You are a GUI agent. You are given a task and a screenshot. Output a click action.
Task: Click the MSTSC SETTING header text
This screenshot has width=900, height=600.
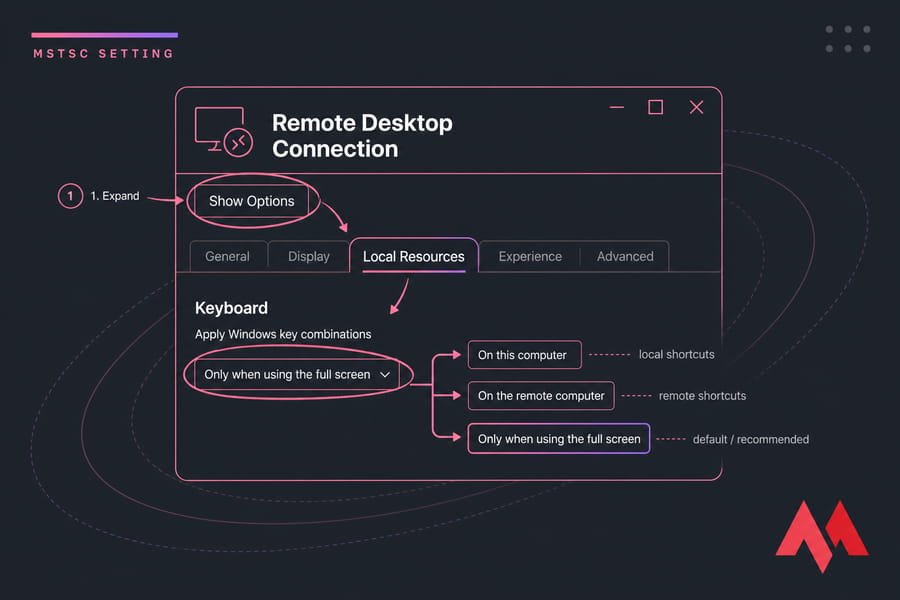coord(103,54)
